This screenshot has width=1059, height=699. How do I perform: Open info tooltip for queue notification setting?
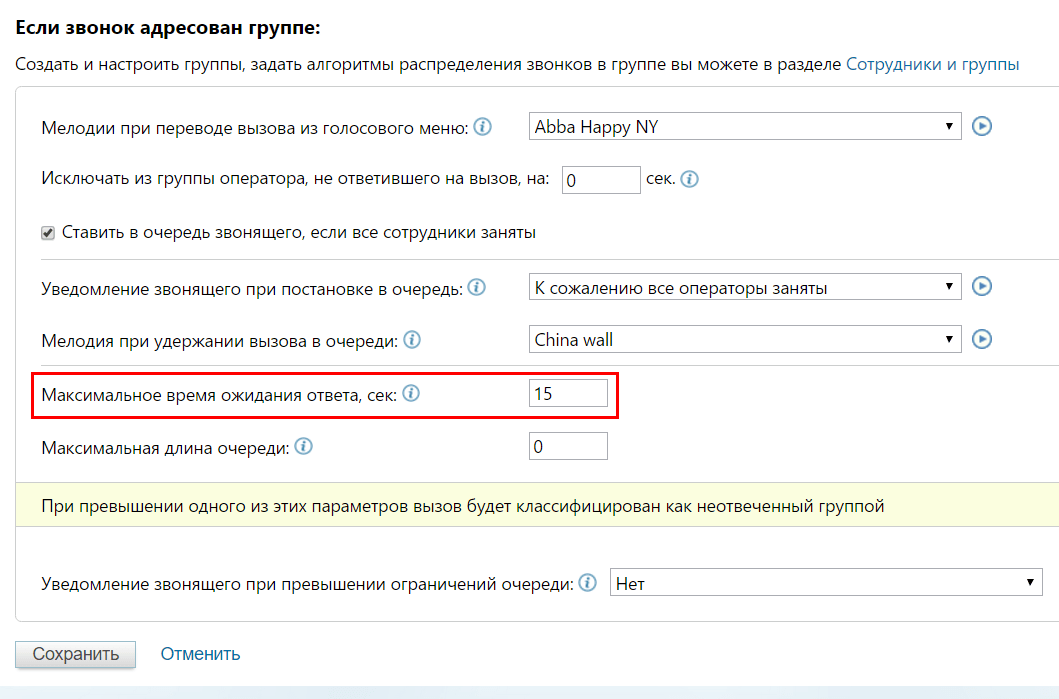[x=477, y=288]
